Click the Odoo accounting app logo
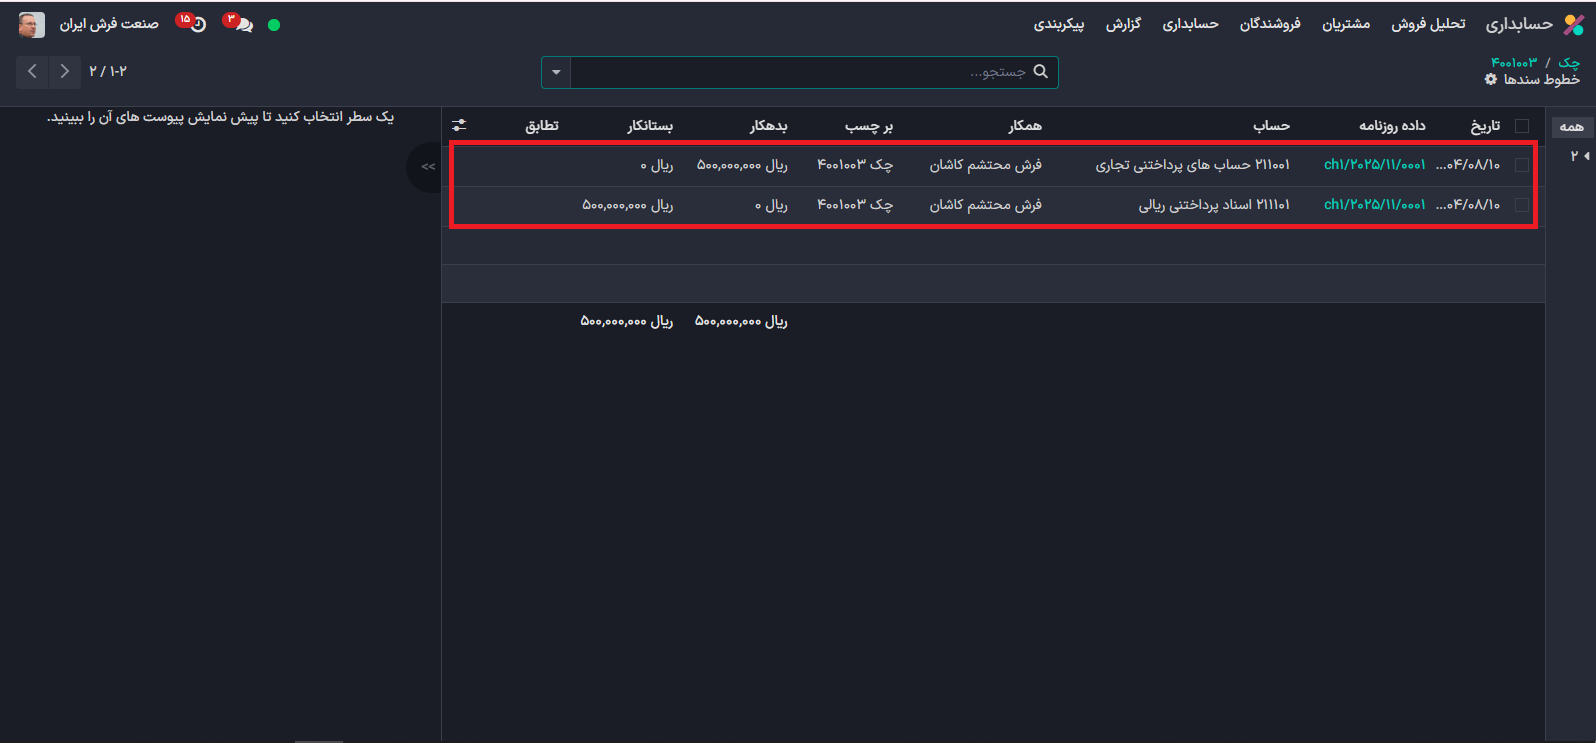This screenshot has height=743, width=1596. [x=1573, y=25]
